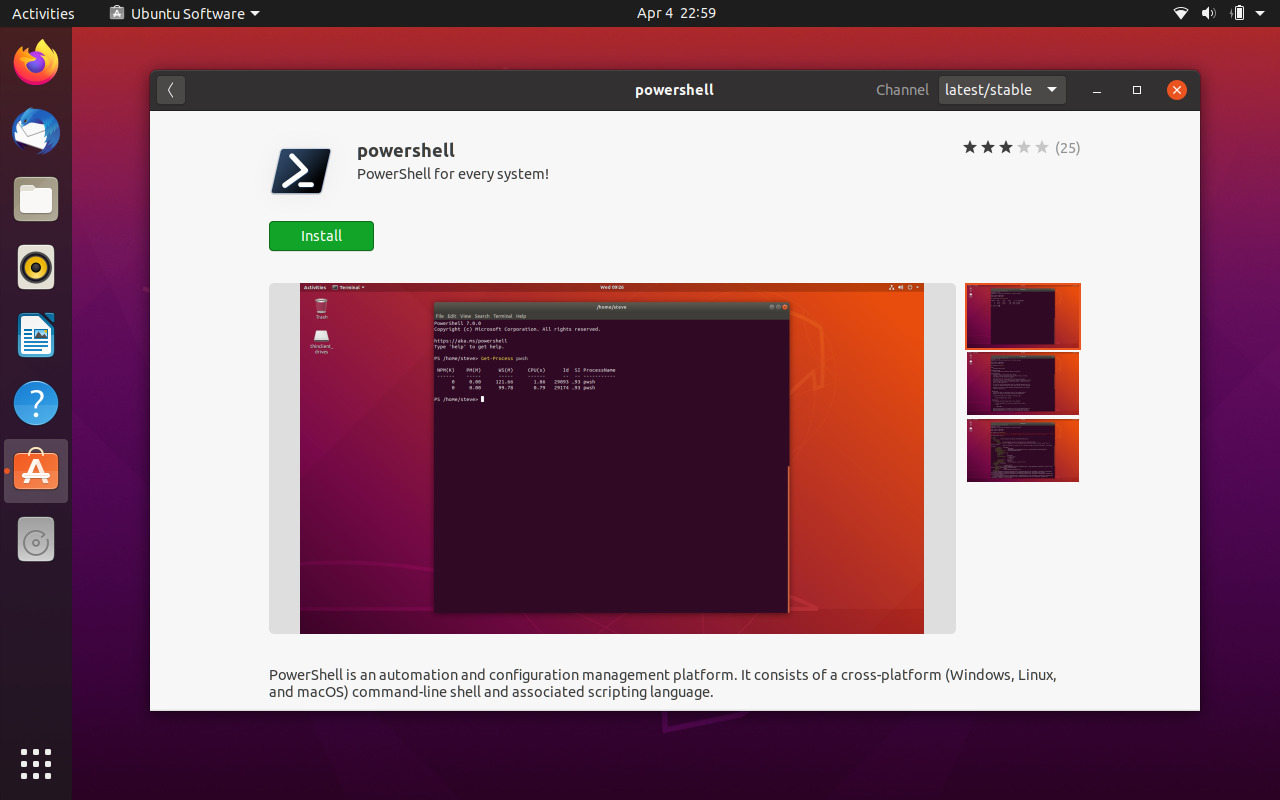Image resolution: width=1280 pixels, height=800 pixels.
Task: Launch Firefox from the dock
Action: click(x=36, y=64)
